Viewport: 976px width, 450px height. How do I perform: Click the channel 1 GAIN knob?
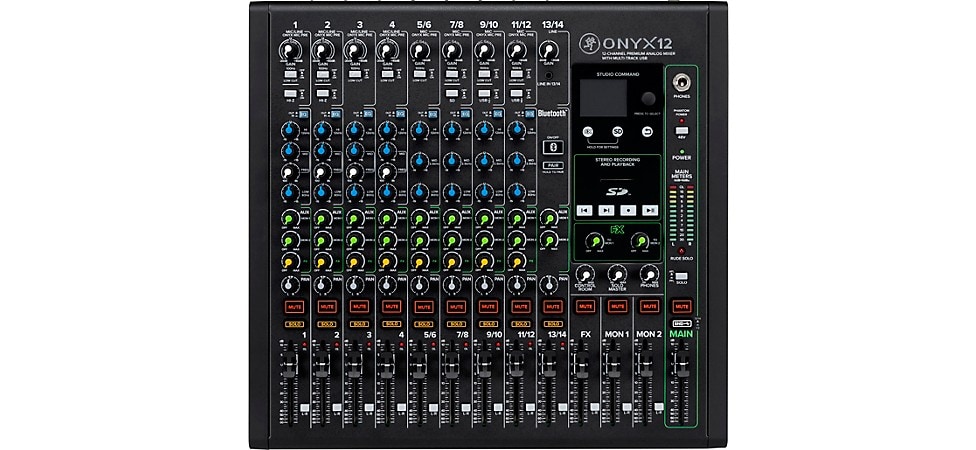tap(289, 50)
